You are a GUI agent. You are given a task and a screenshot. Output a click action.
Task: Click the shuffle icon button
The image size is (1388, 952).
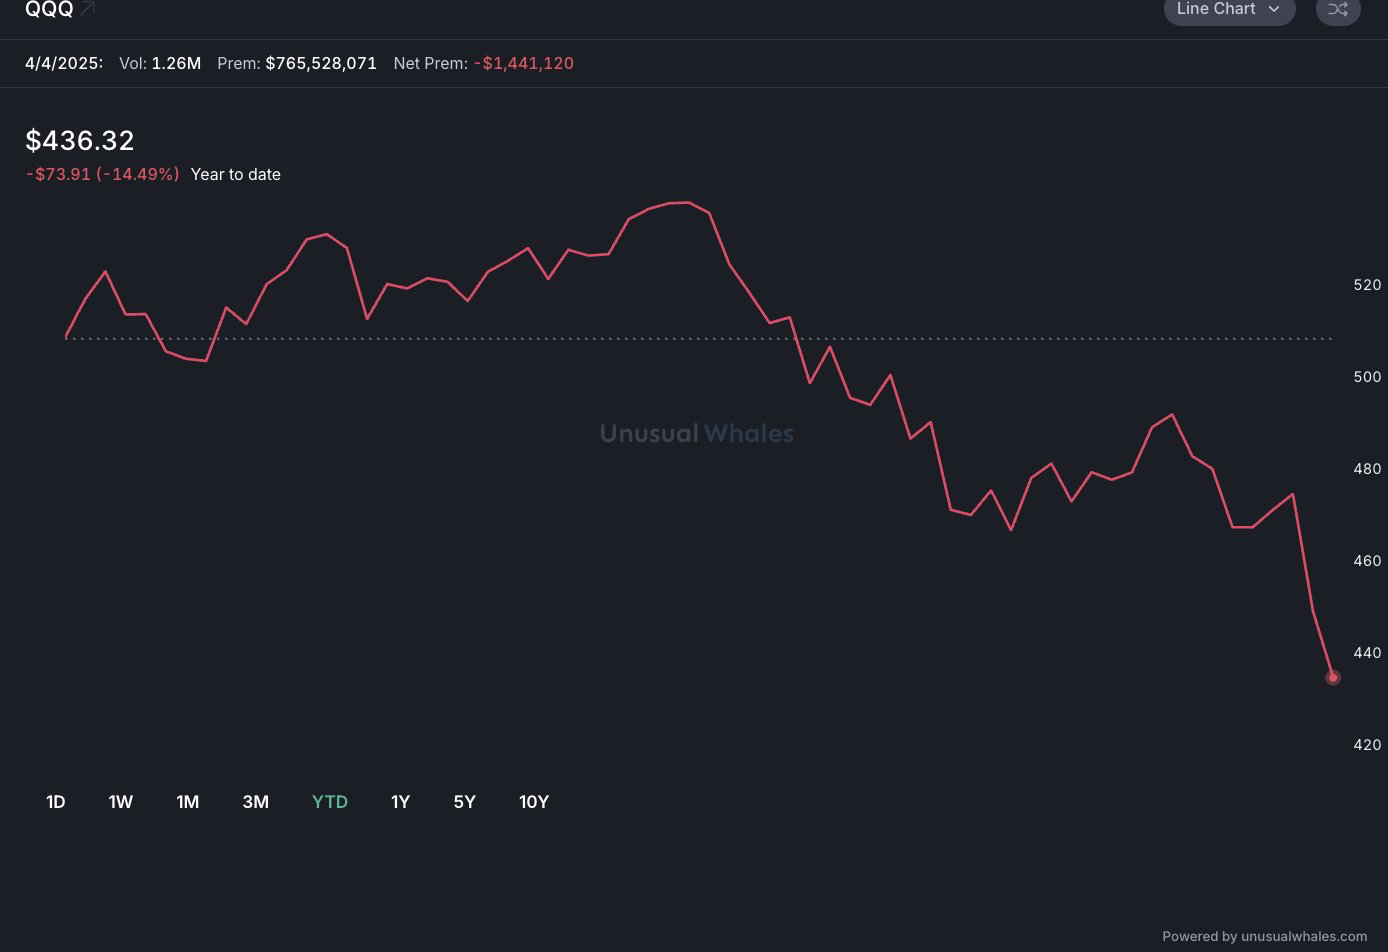[1338, 10]
